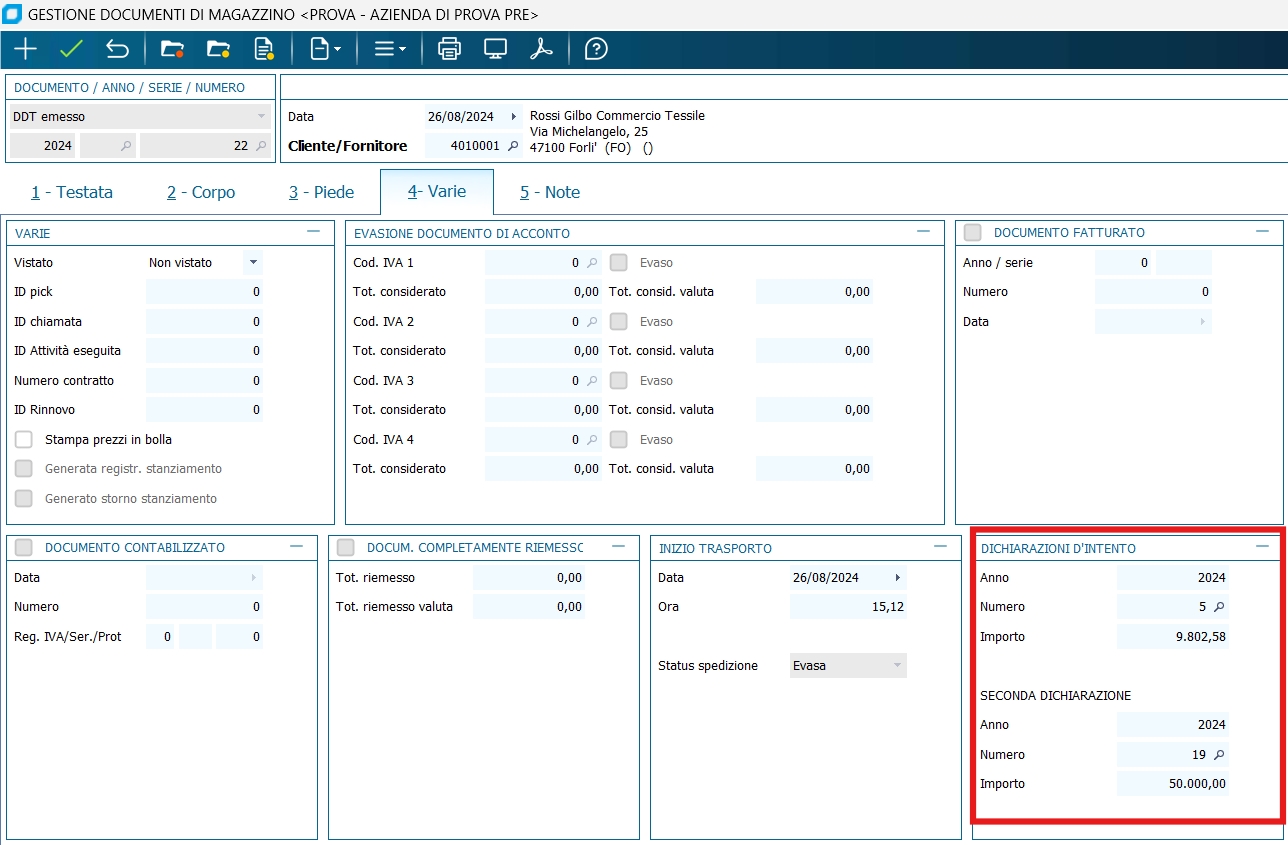
Task: Toggle the Documento Fatturato checkbox
Action: [972, 232]
